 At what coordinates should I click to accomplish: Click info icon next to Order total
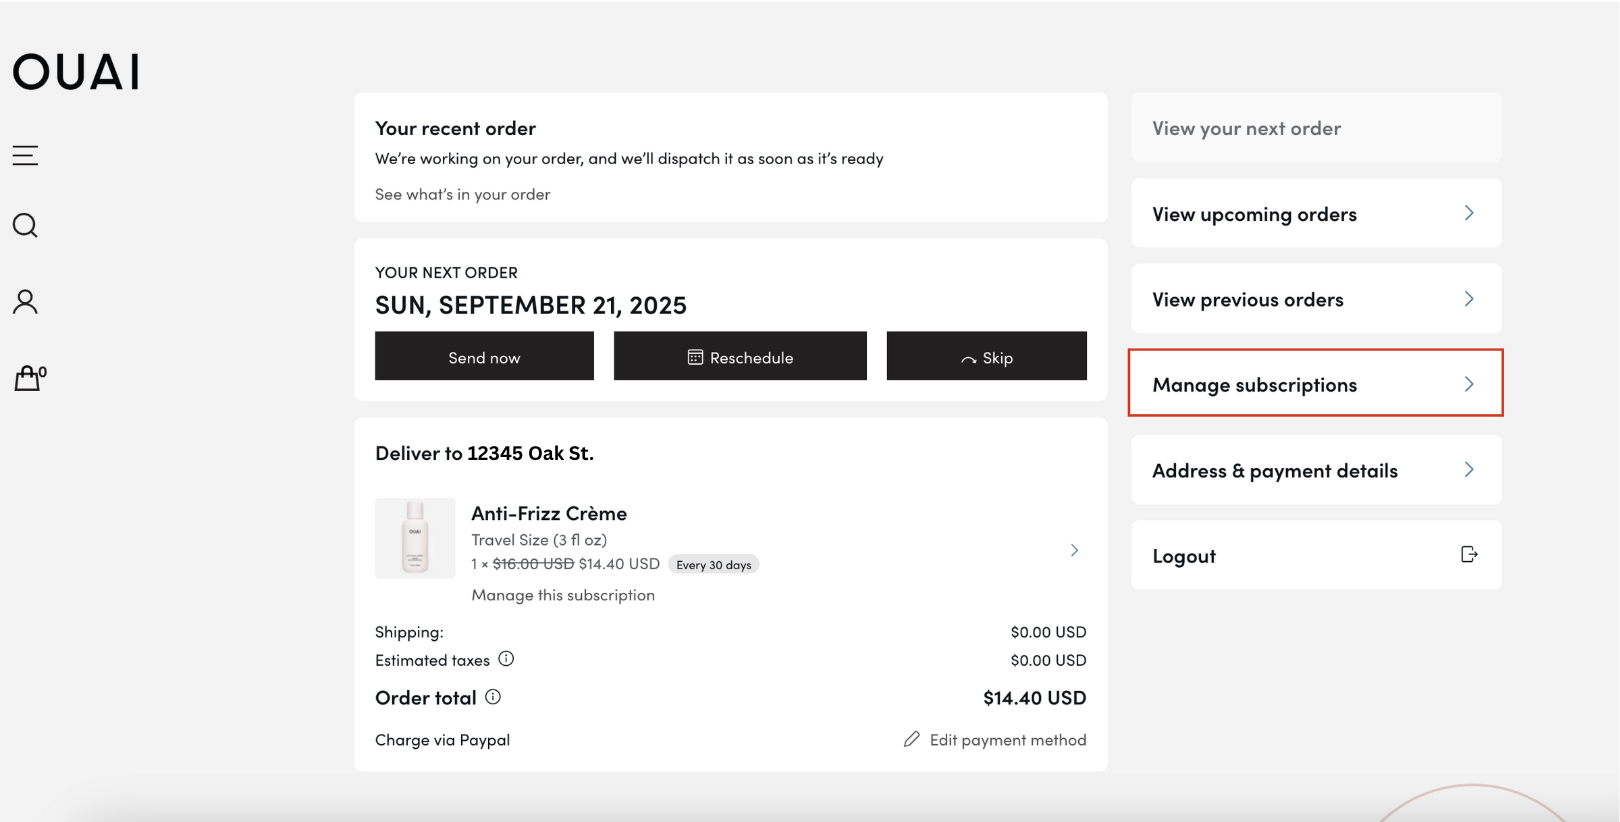coord(493,697)
